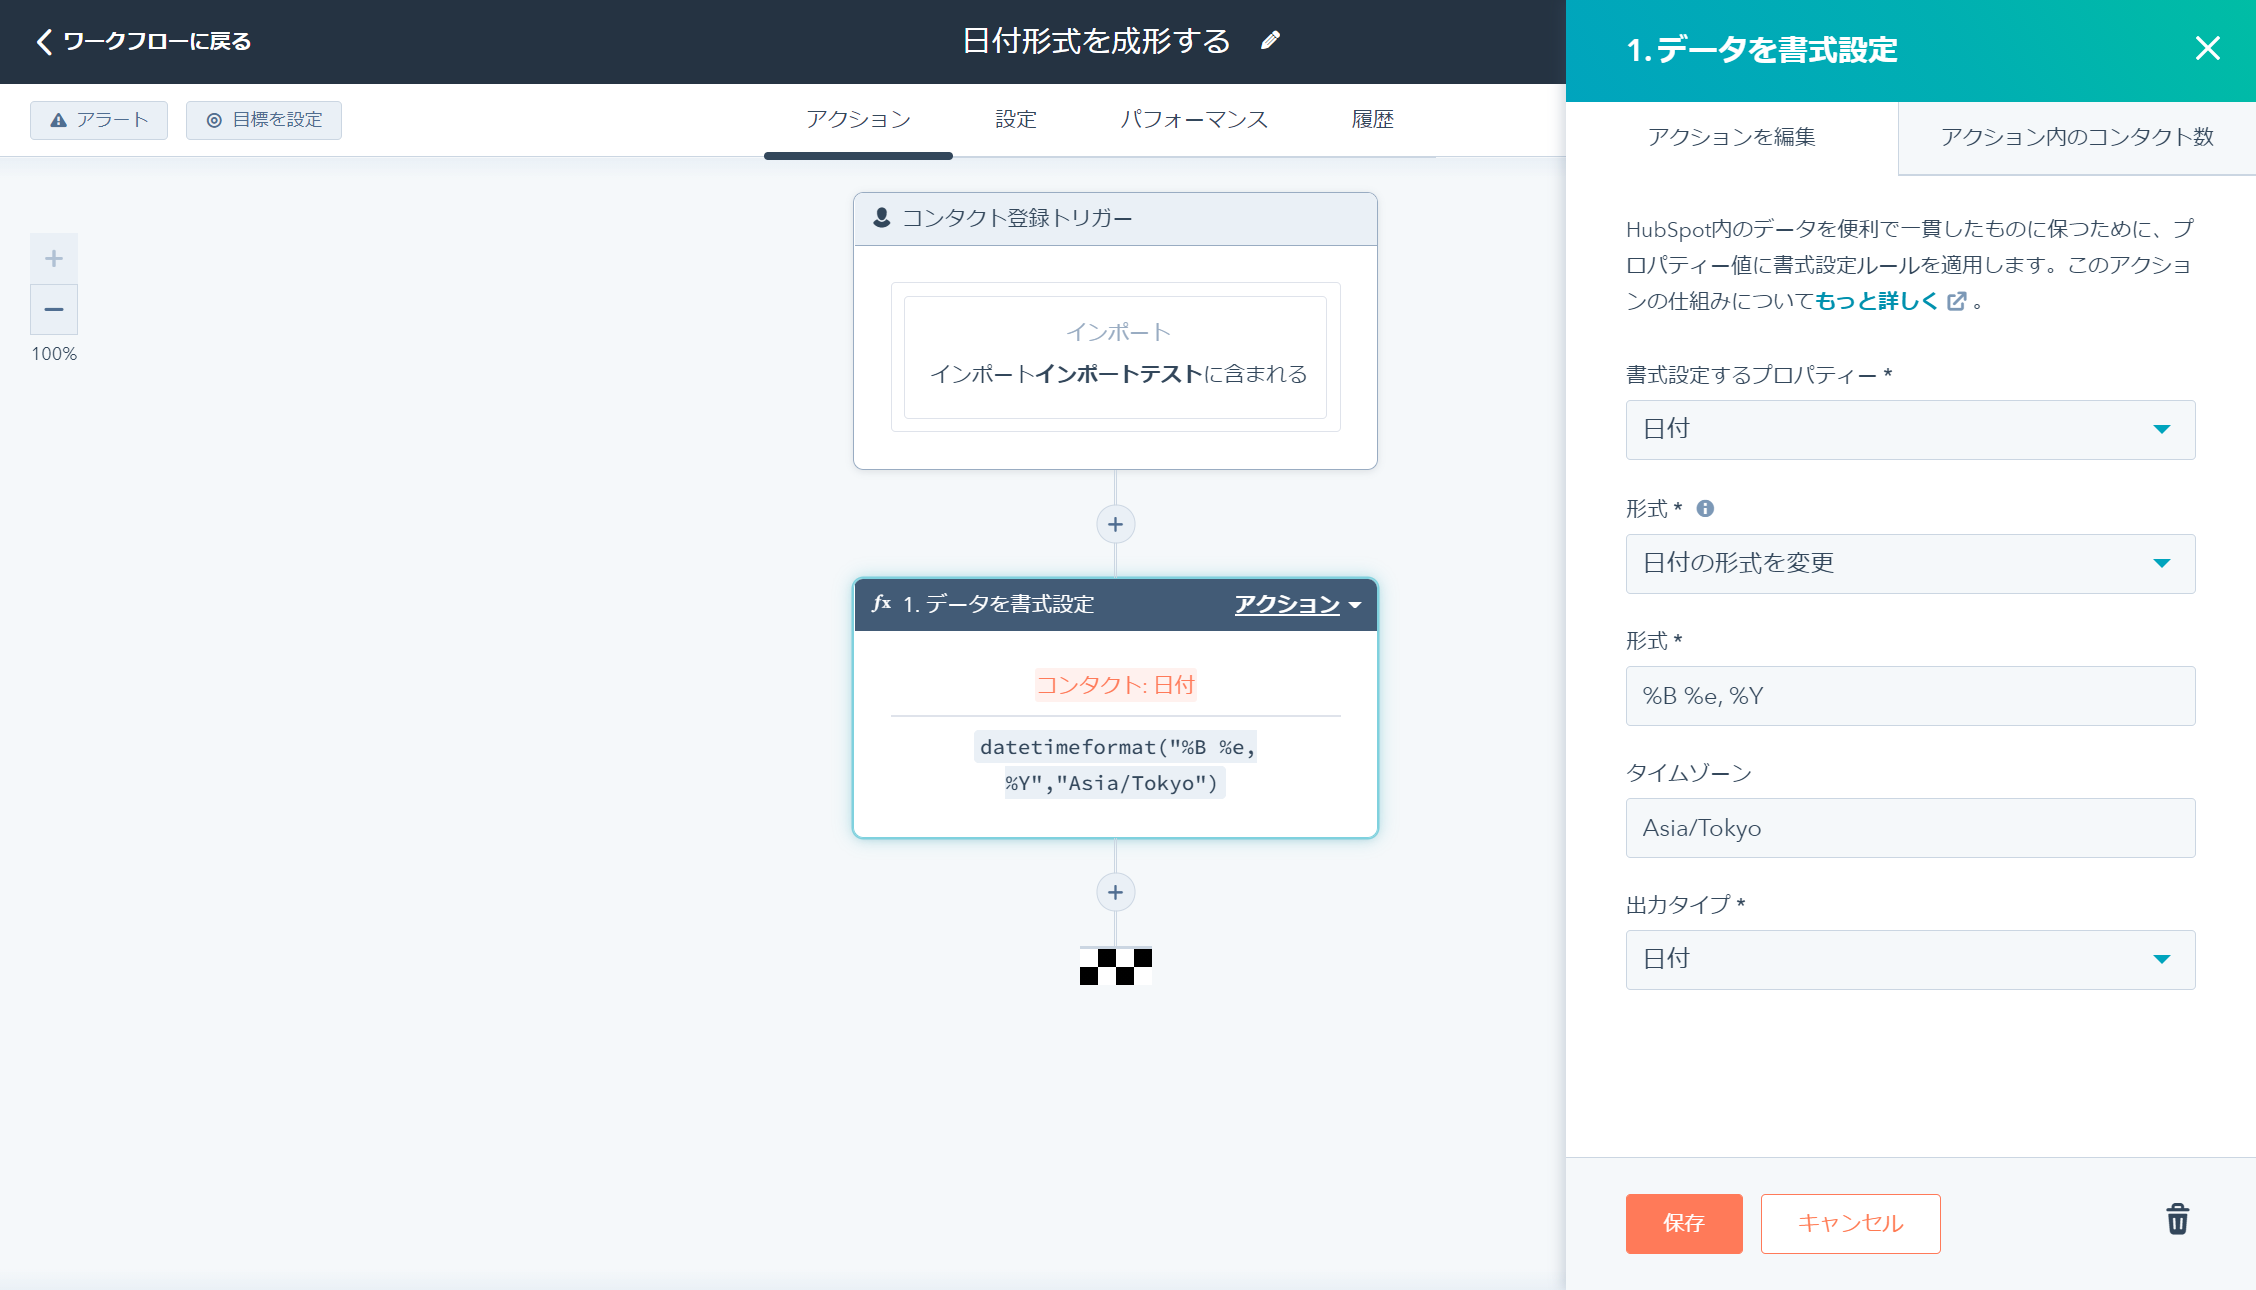Click the info icon next to 形式

click(x=1705, y=508)
